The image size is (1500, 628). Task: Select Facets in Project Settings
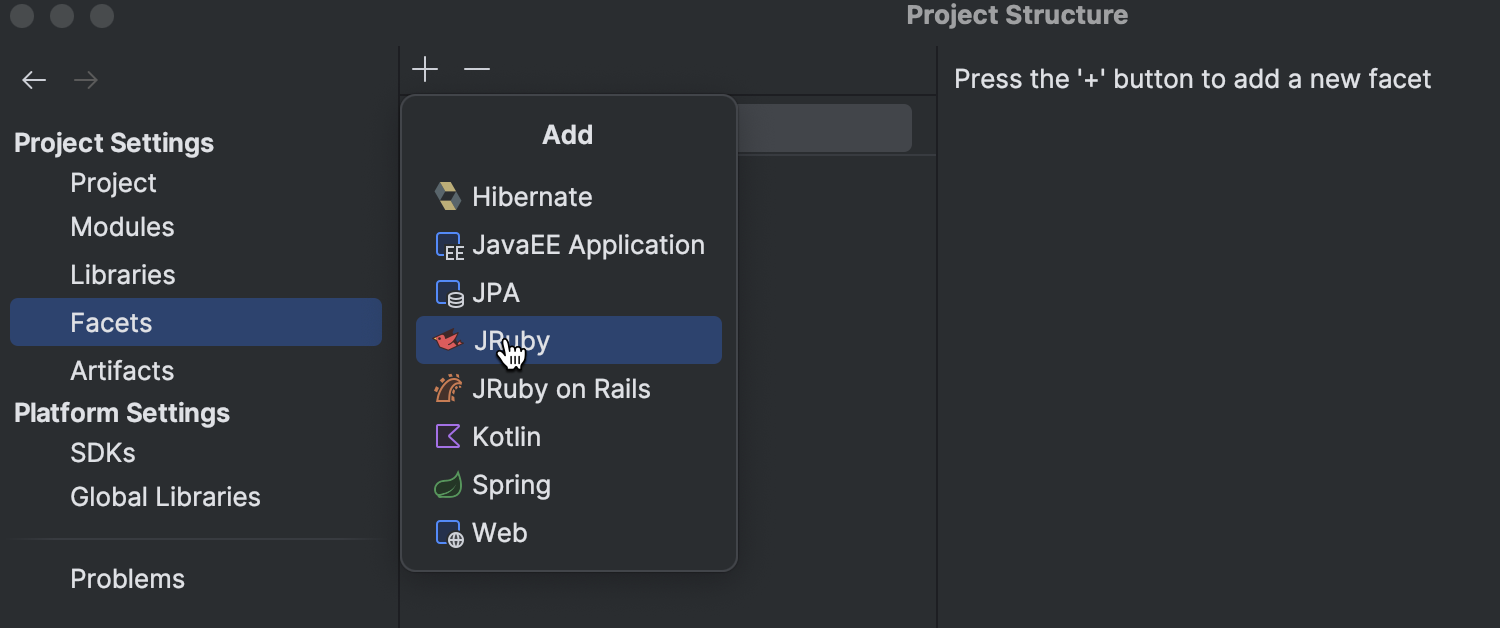[111, 322]
